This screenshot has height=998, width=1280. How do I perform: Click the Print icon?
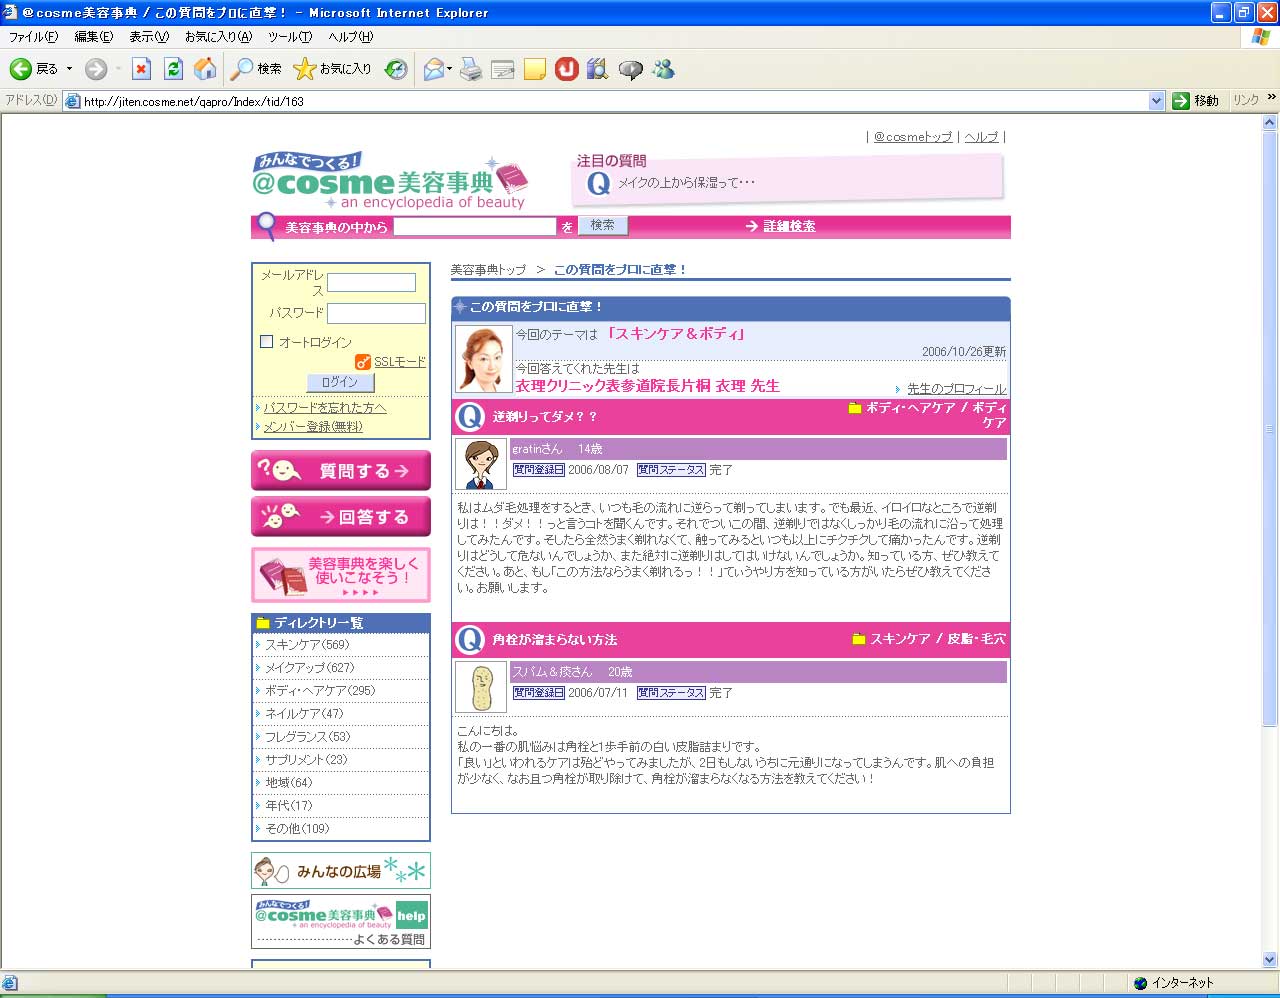pyautogui.click(x=471, y=69)
